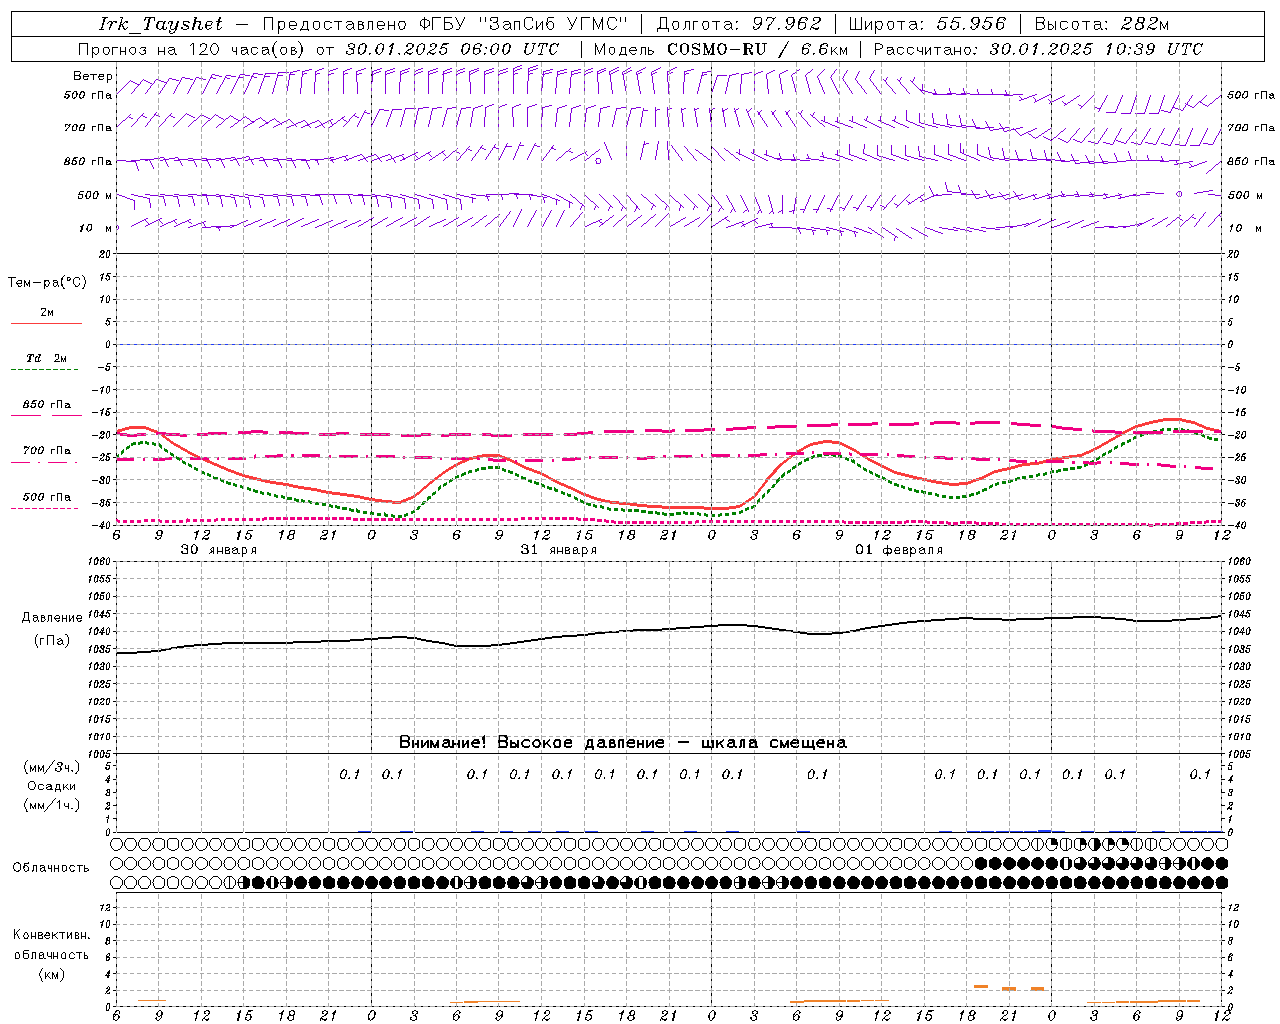Click the 'Высота: 282м' elevation label

(x=1102, y=24)
